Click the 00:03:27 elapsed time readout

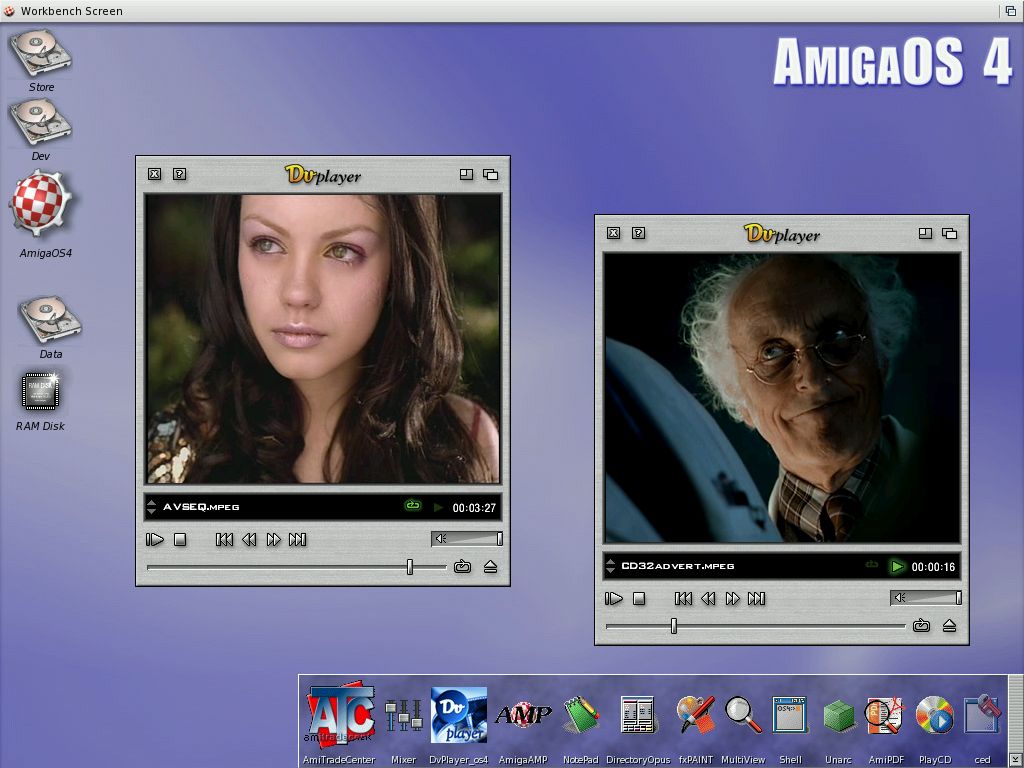474,507
